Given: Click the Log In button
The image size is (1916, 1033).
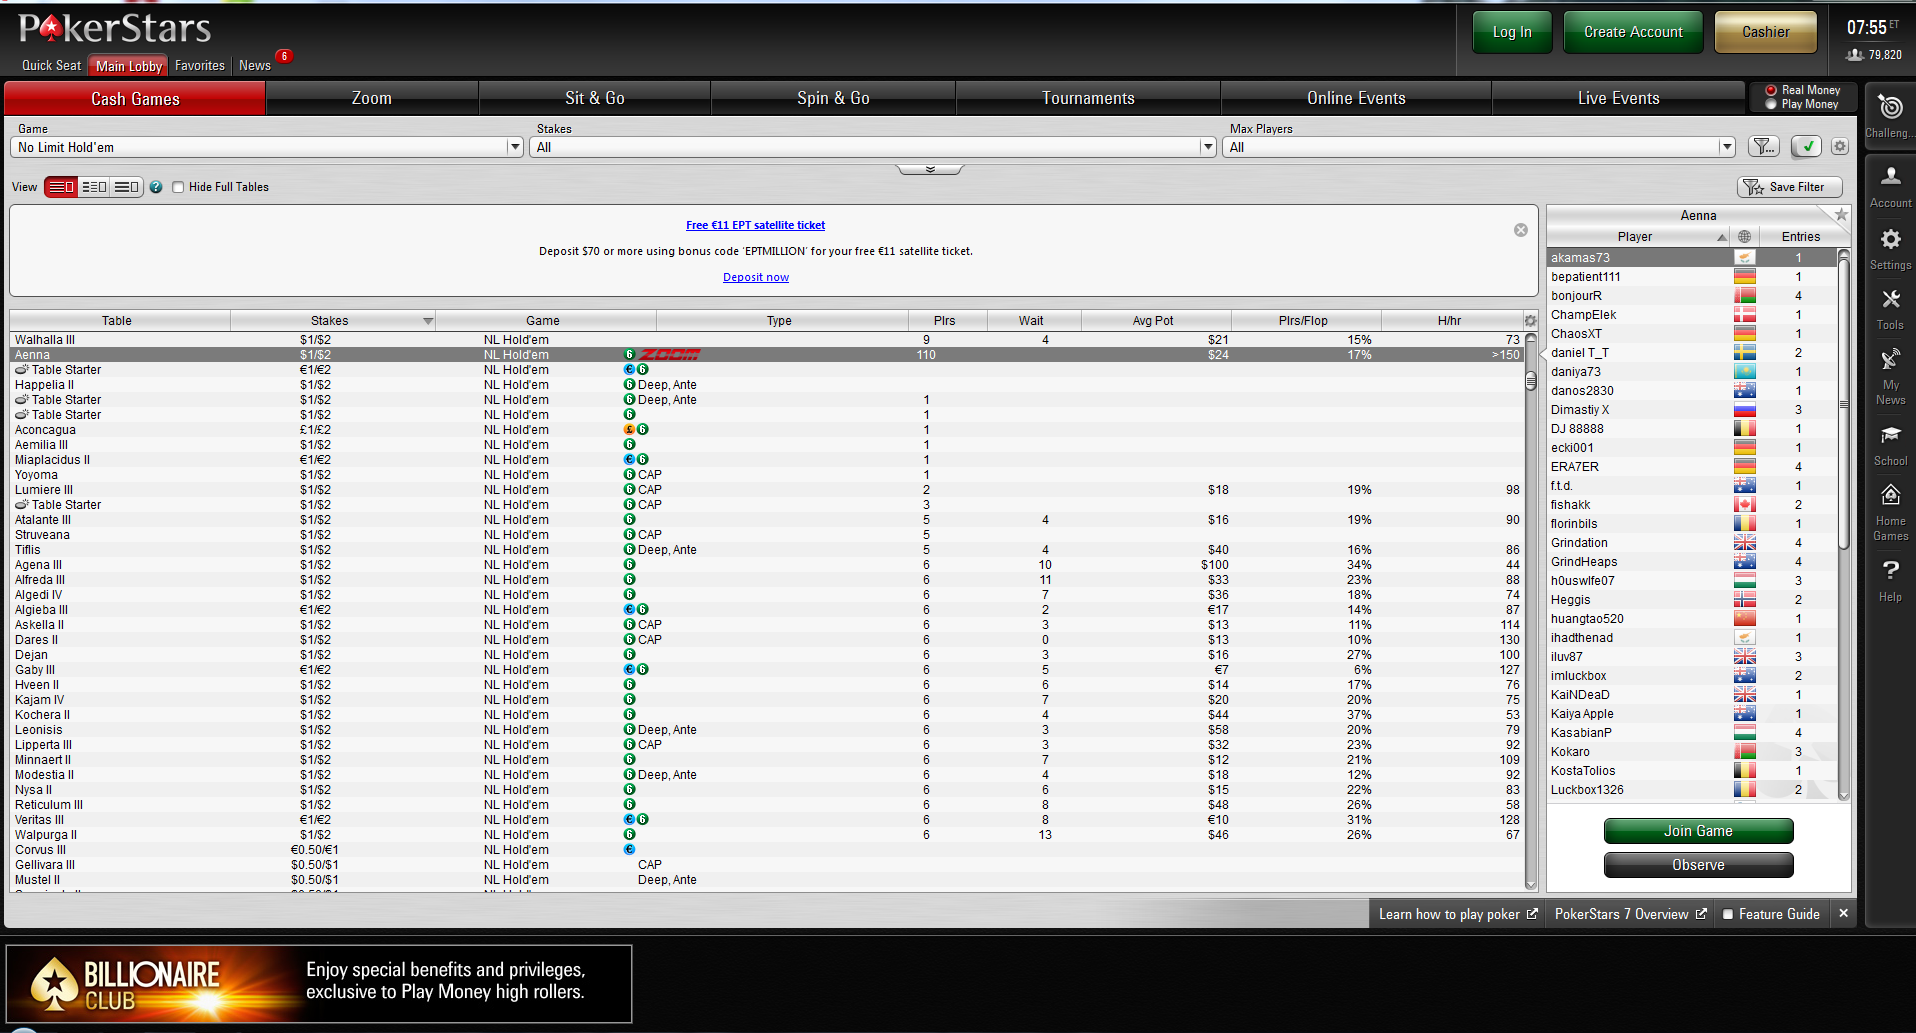Looking at the screenshot, I should point(1512,32).
